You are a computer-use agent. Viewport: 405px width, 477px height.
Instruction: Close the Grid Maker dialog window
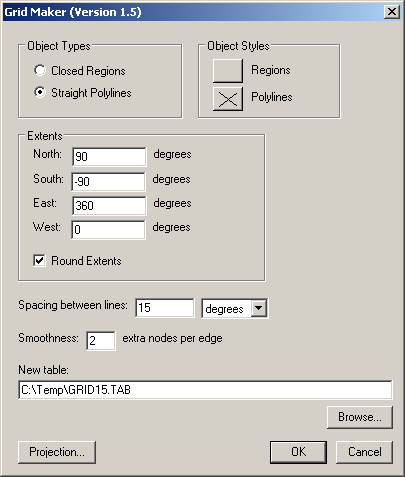click(392, 12)
